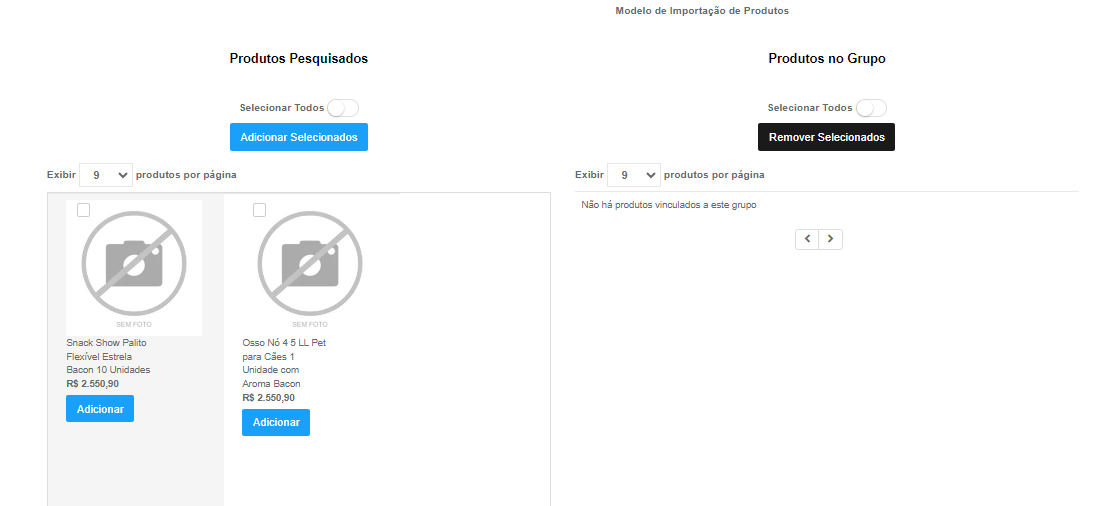Toggle Selecionar Todos under Produtos no Grupo
Viewport: 1103px width, 506px height.
click(871, 108)
